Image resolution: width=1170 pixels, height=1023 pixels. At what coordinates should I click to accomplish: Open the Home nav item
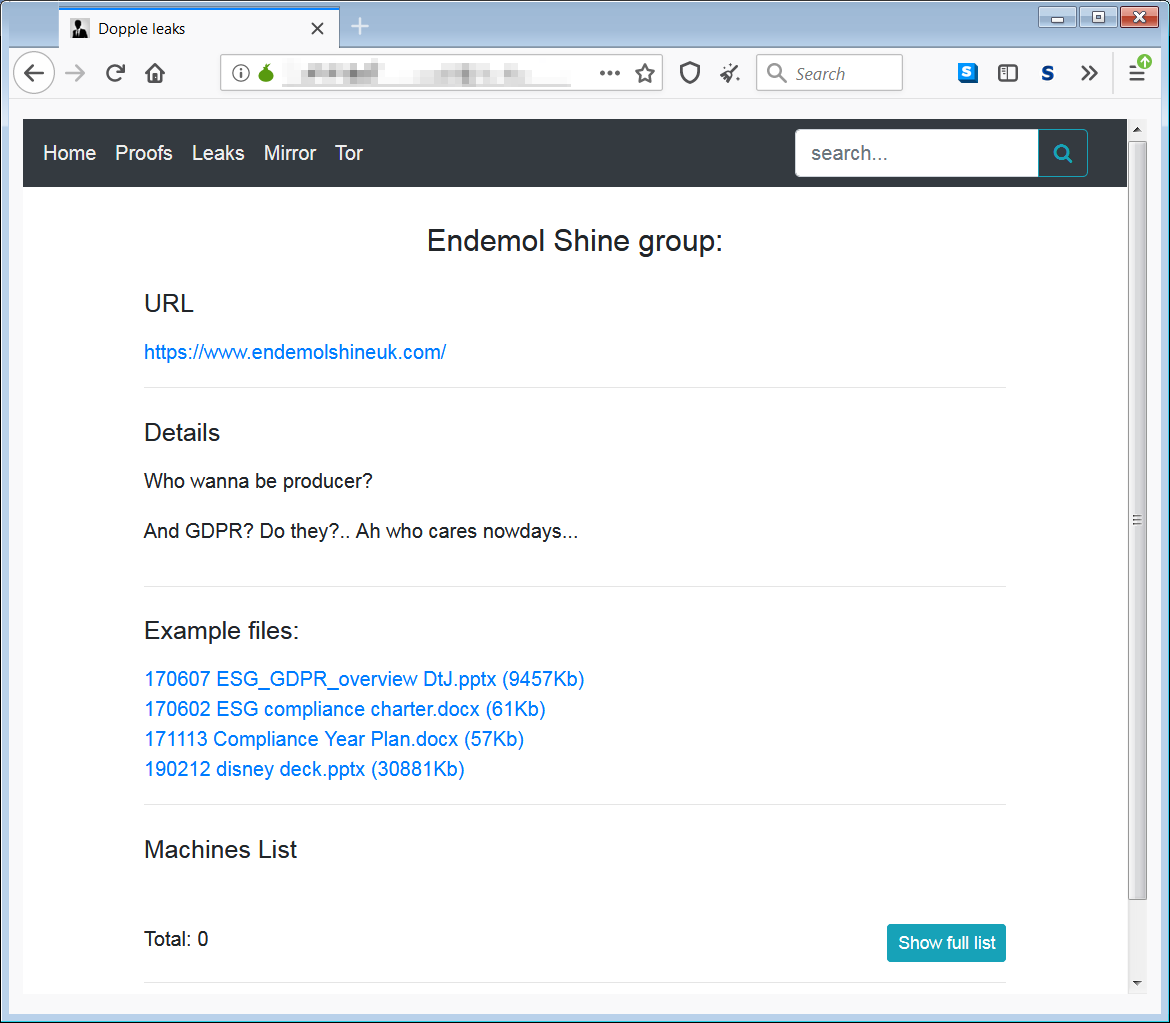pyautogui.click(x=69, y=153)
